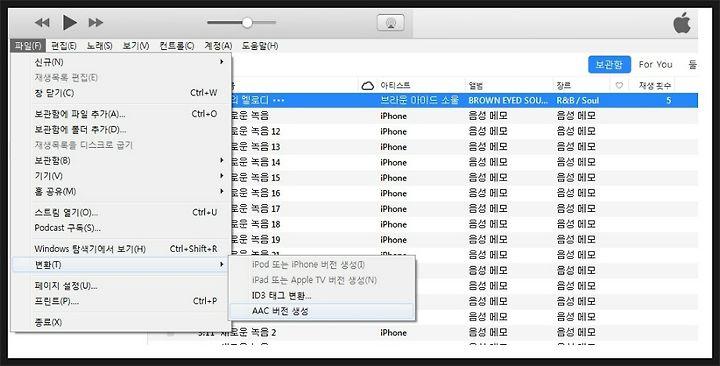
Task: Choose 보관함에 파일 추가(A)...
Action: [x=122, y=114]
